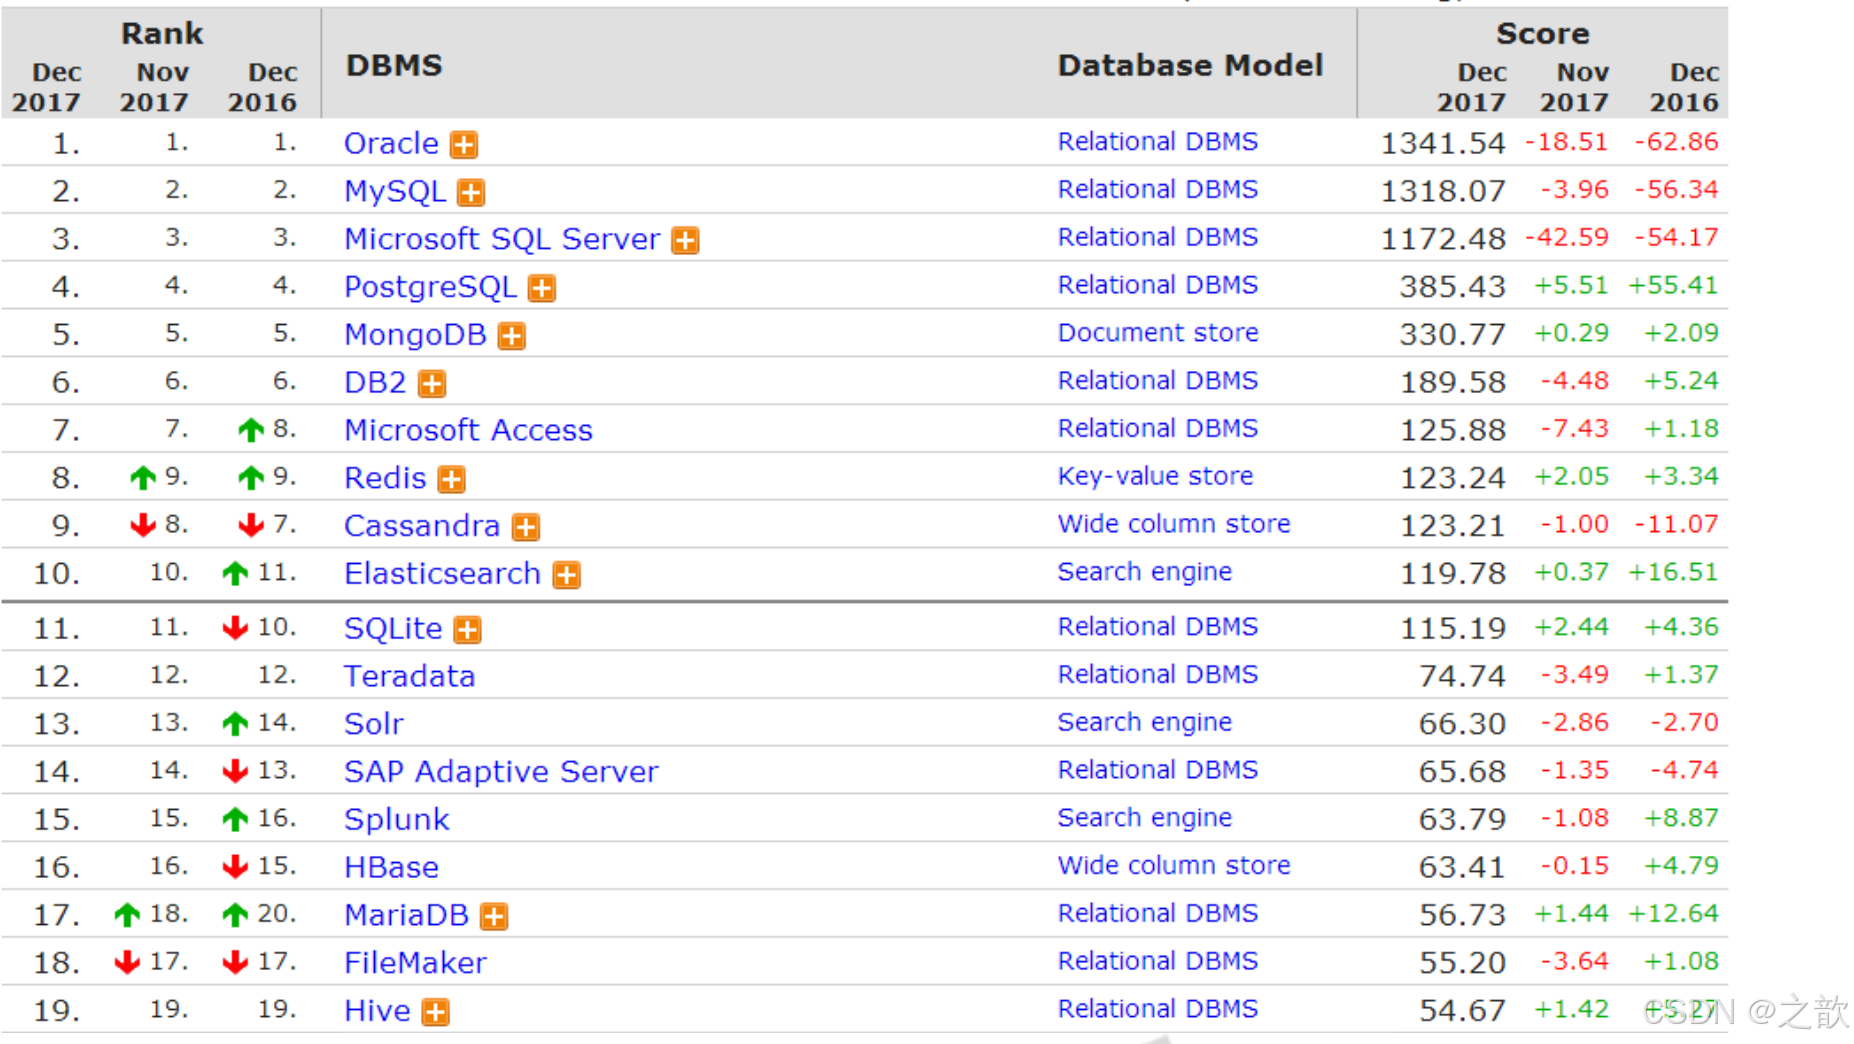Expand the plus icon next to Redis
Screen dimensions: 1854x1044
[x=452, y=479]
